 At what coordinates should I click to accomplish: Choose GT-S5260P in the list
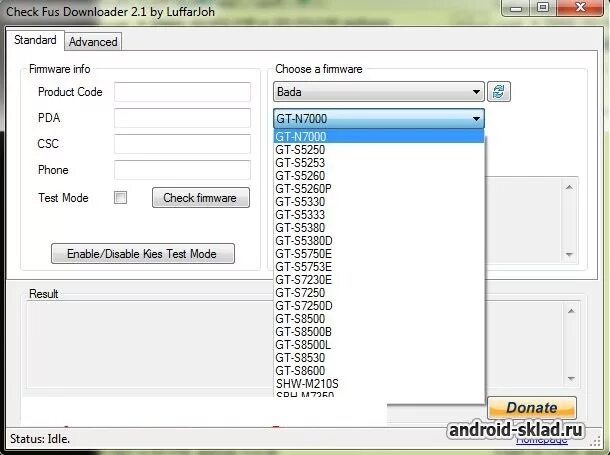379,189
